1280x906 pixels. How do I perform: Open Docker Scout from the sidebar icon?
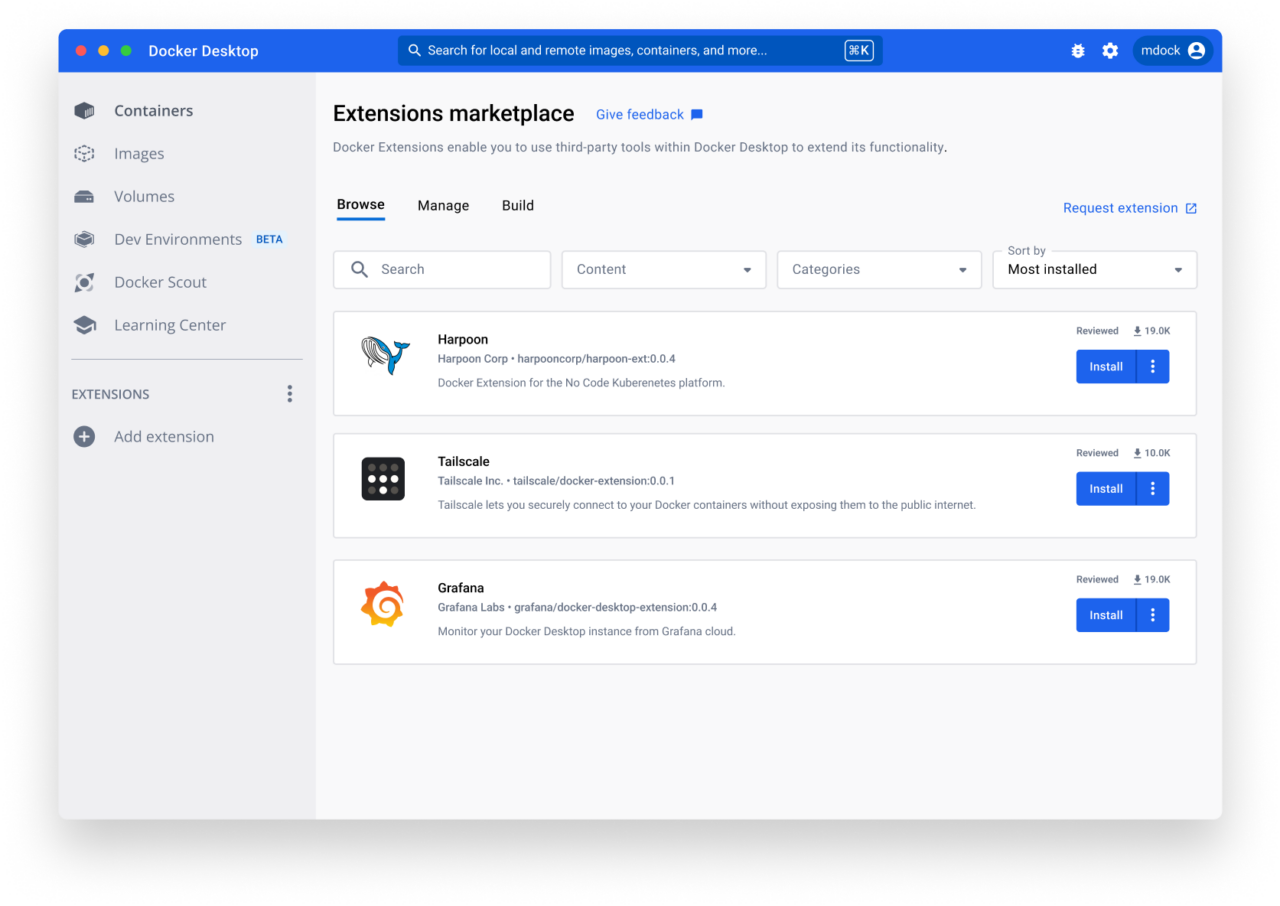coord(85,283)
